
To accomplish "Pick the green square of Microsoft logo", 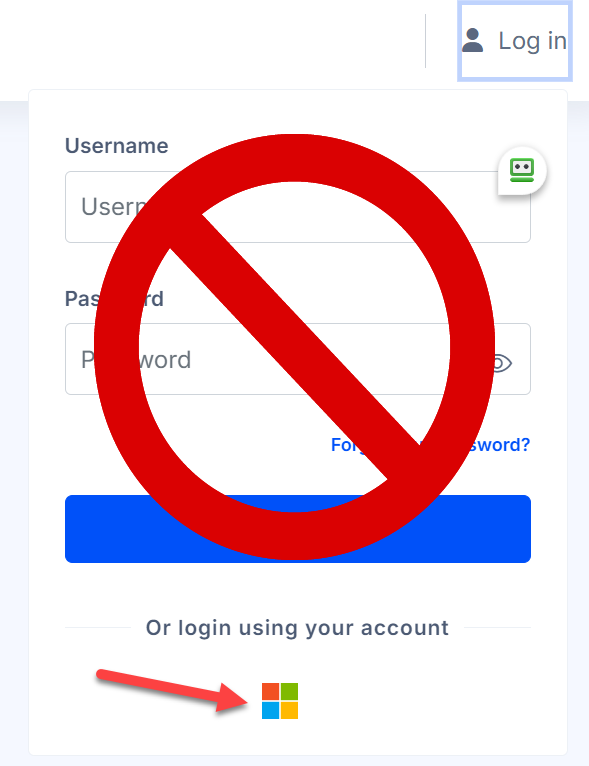I will click(x=289, y=692).
